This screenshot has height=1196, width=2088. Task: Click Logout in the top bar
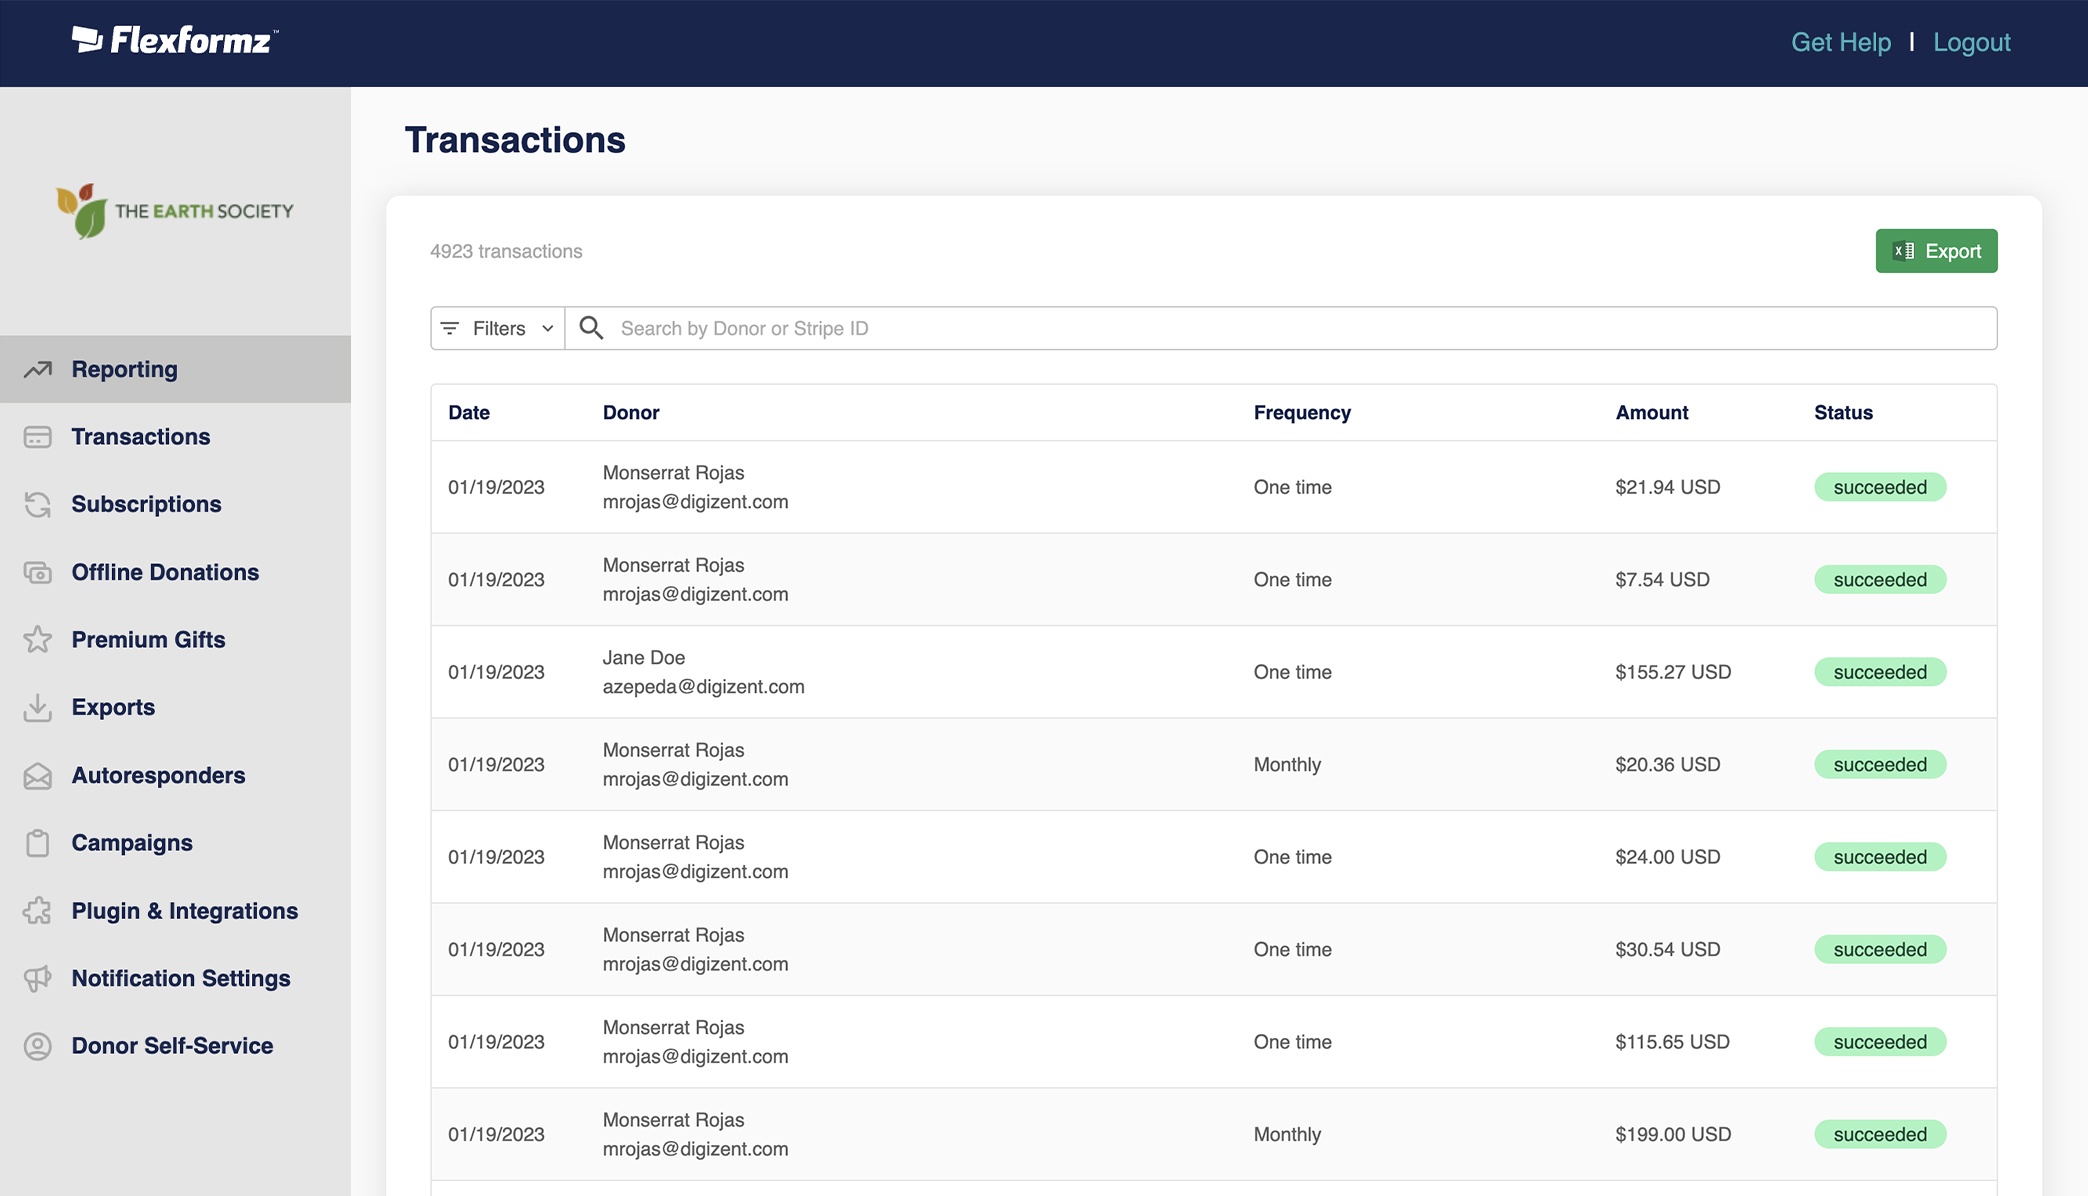1971,42
